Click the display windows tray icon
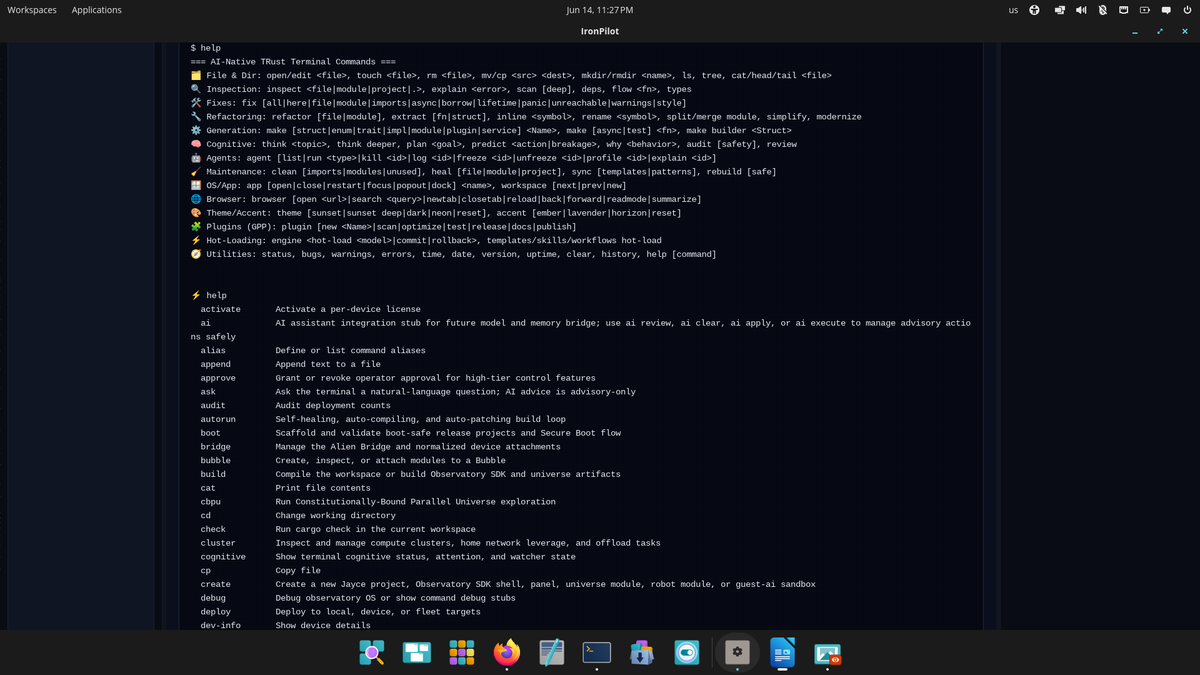The image size is (1200, 675). [x=1059, y=10]
